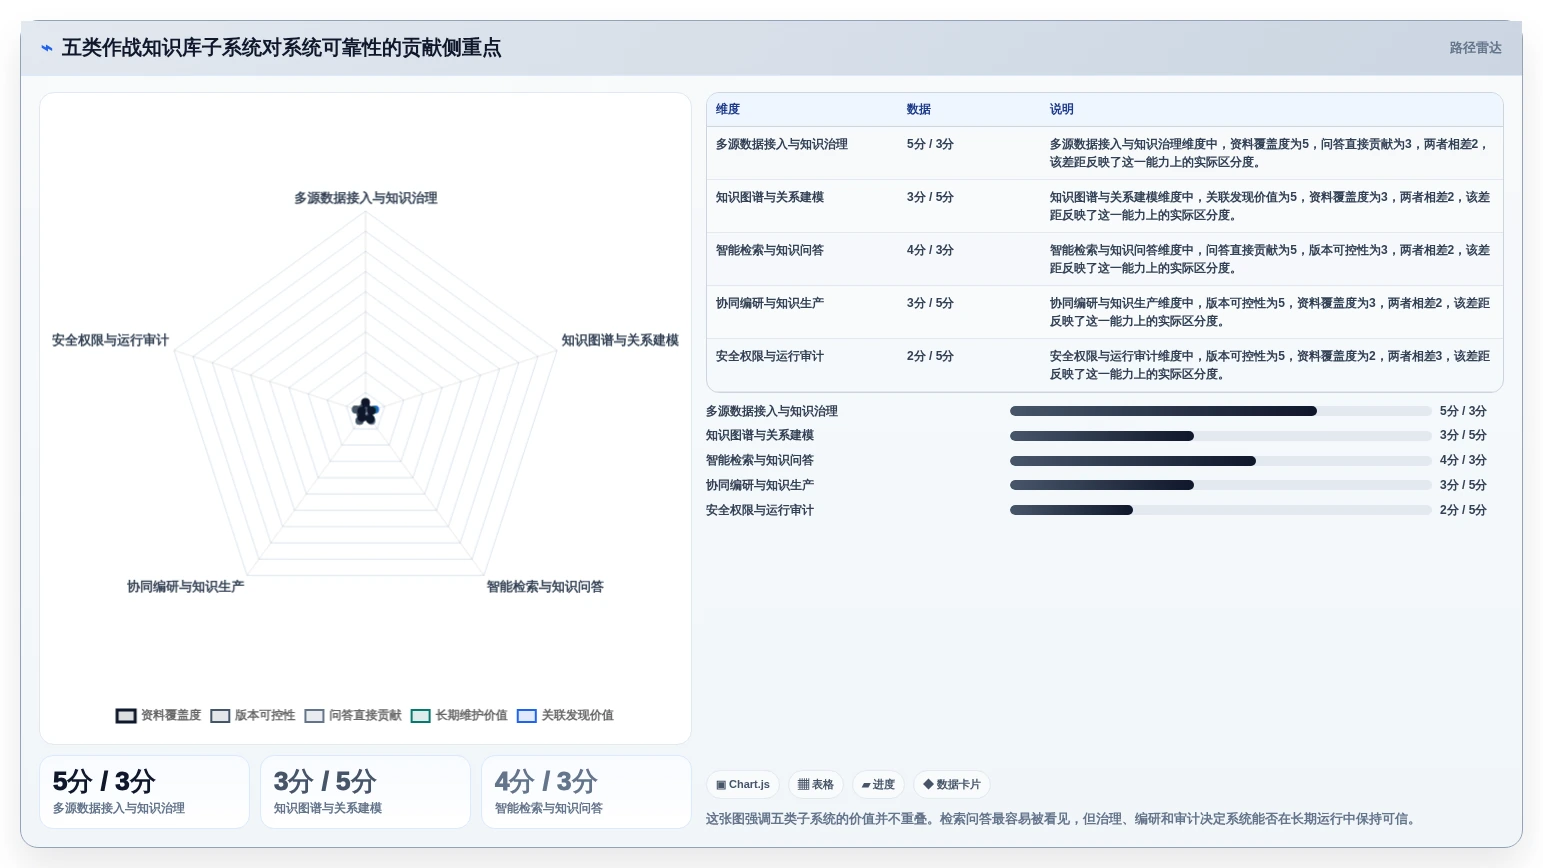
Task: Click the summary note below tag chips
Action: tap(1063, 819)
